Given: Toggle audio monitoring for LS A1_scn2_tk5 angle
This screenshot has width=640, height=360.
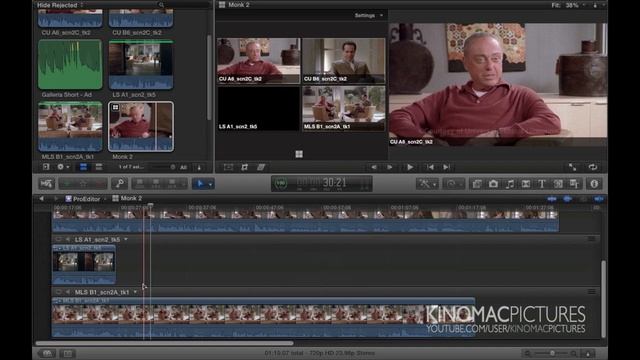Looking at the screenshot, I should coord(68,239).
